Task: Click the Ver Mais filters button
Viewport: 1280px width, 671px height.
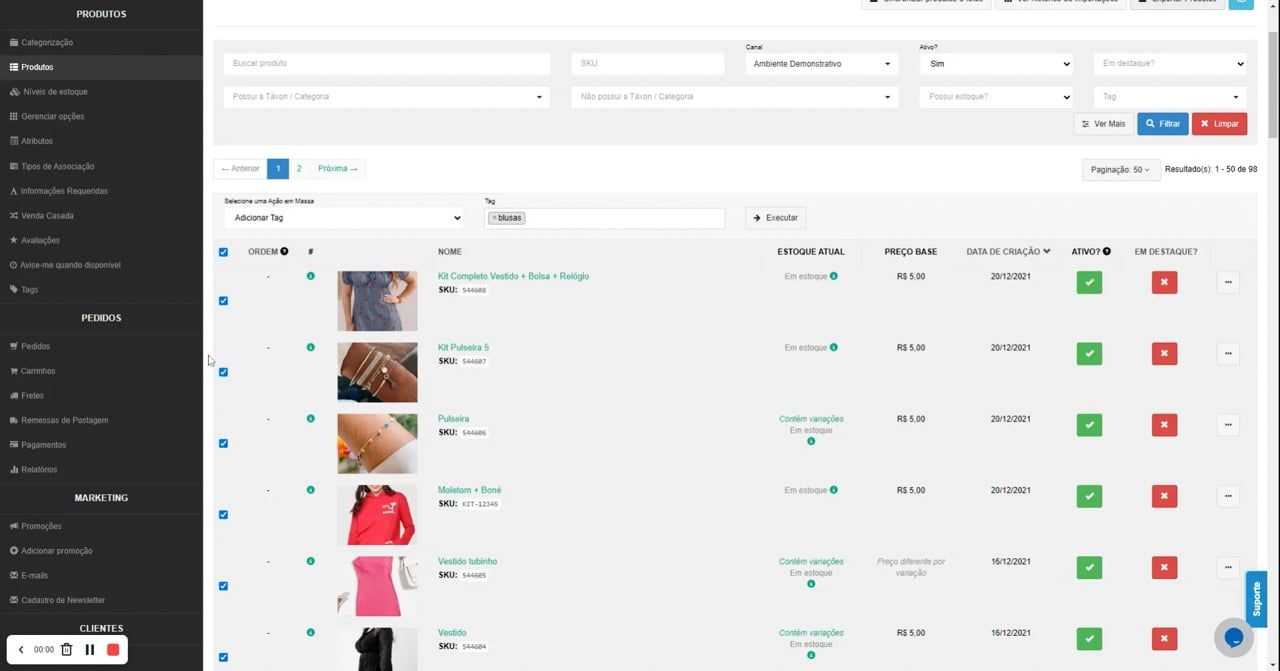Action: click(x=1104, y=124)
